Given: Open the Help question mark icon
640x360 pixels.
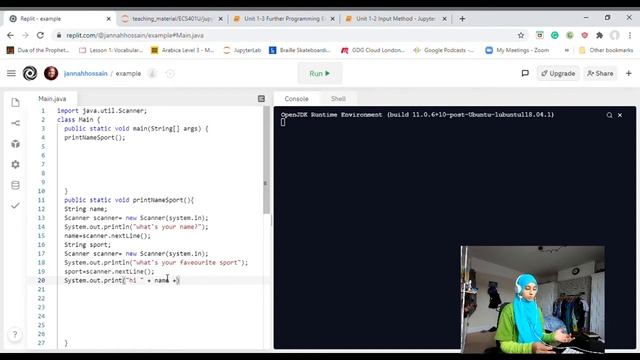Looking at the screenshot, I should (x=15, y=335).
